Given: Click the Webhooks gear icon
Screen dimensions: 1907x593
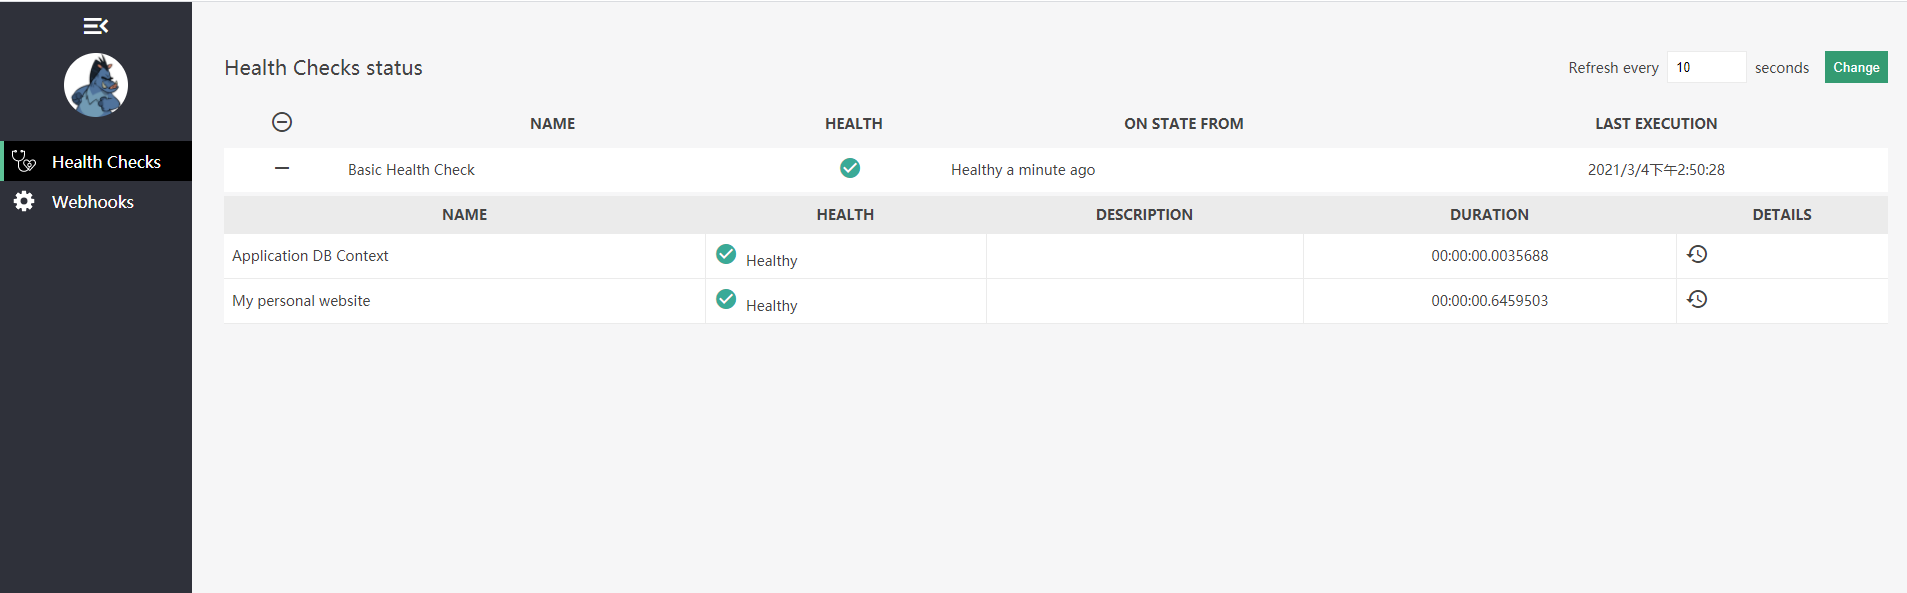Looking at the screenshot, I should pos(24,201).
